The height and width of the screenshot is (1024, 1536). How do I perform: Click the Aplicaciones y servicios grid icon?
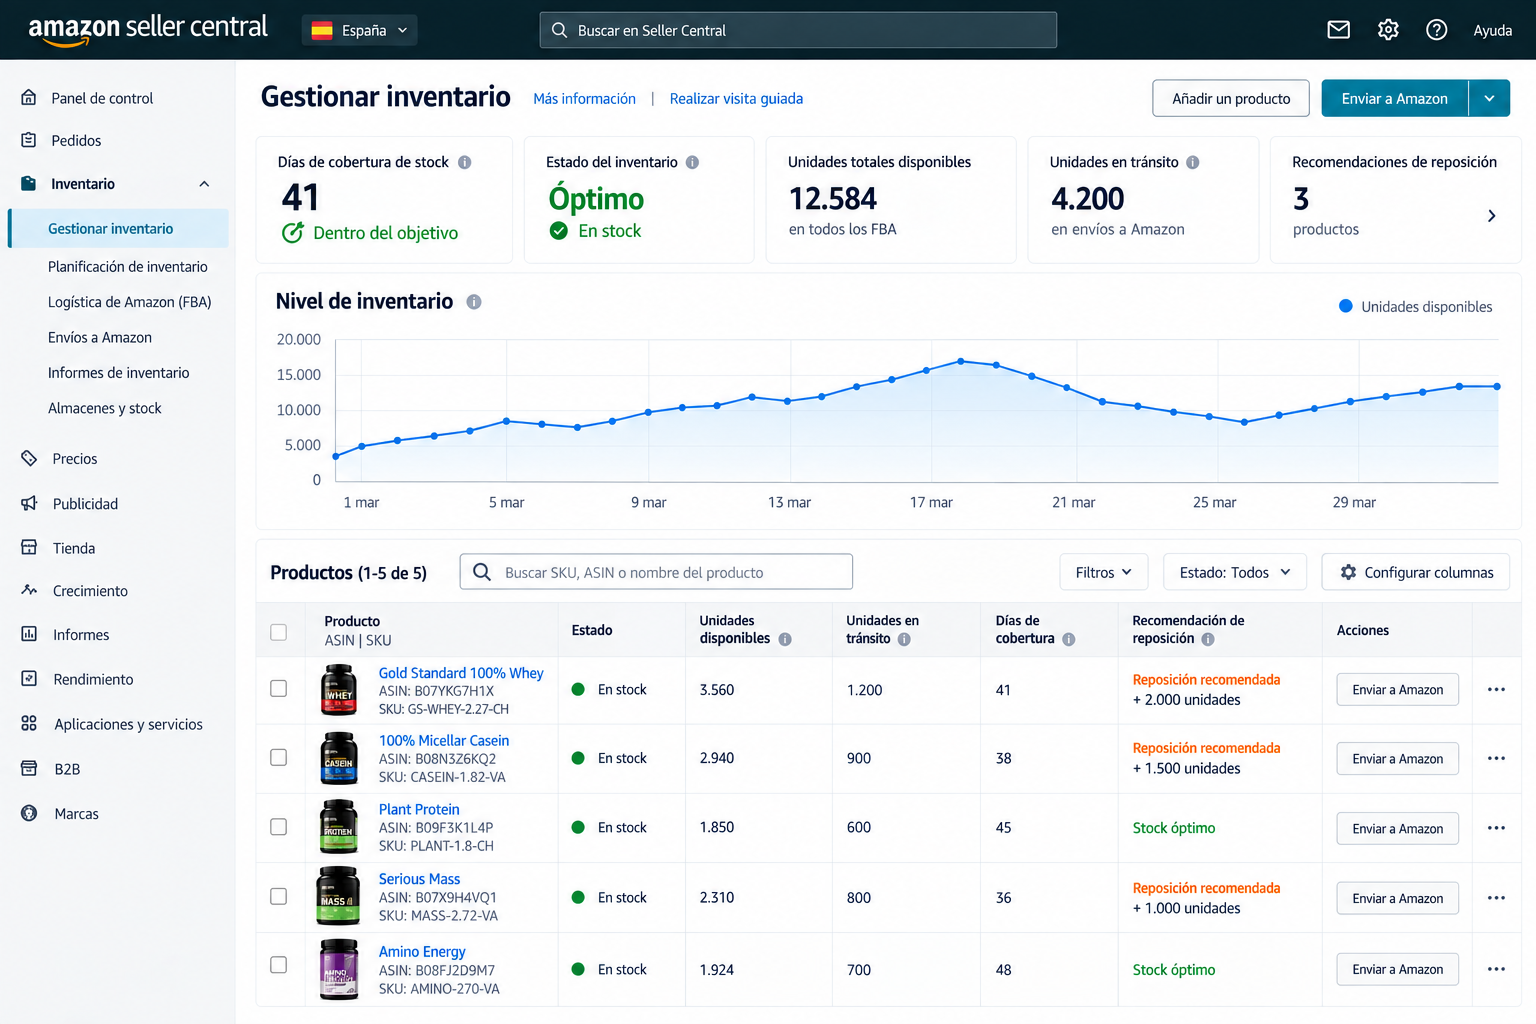tap(29, 723)
